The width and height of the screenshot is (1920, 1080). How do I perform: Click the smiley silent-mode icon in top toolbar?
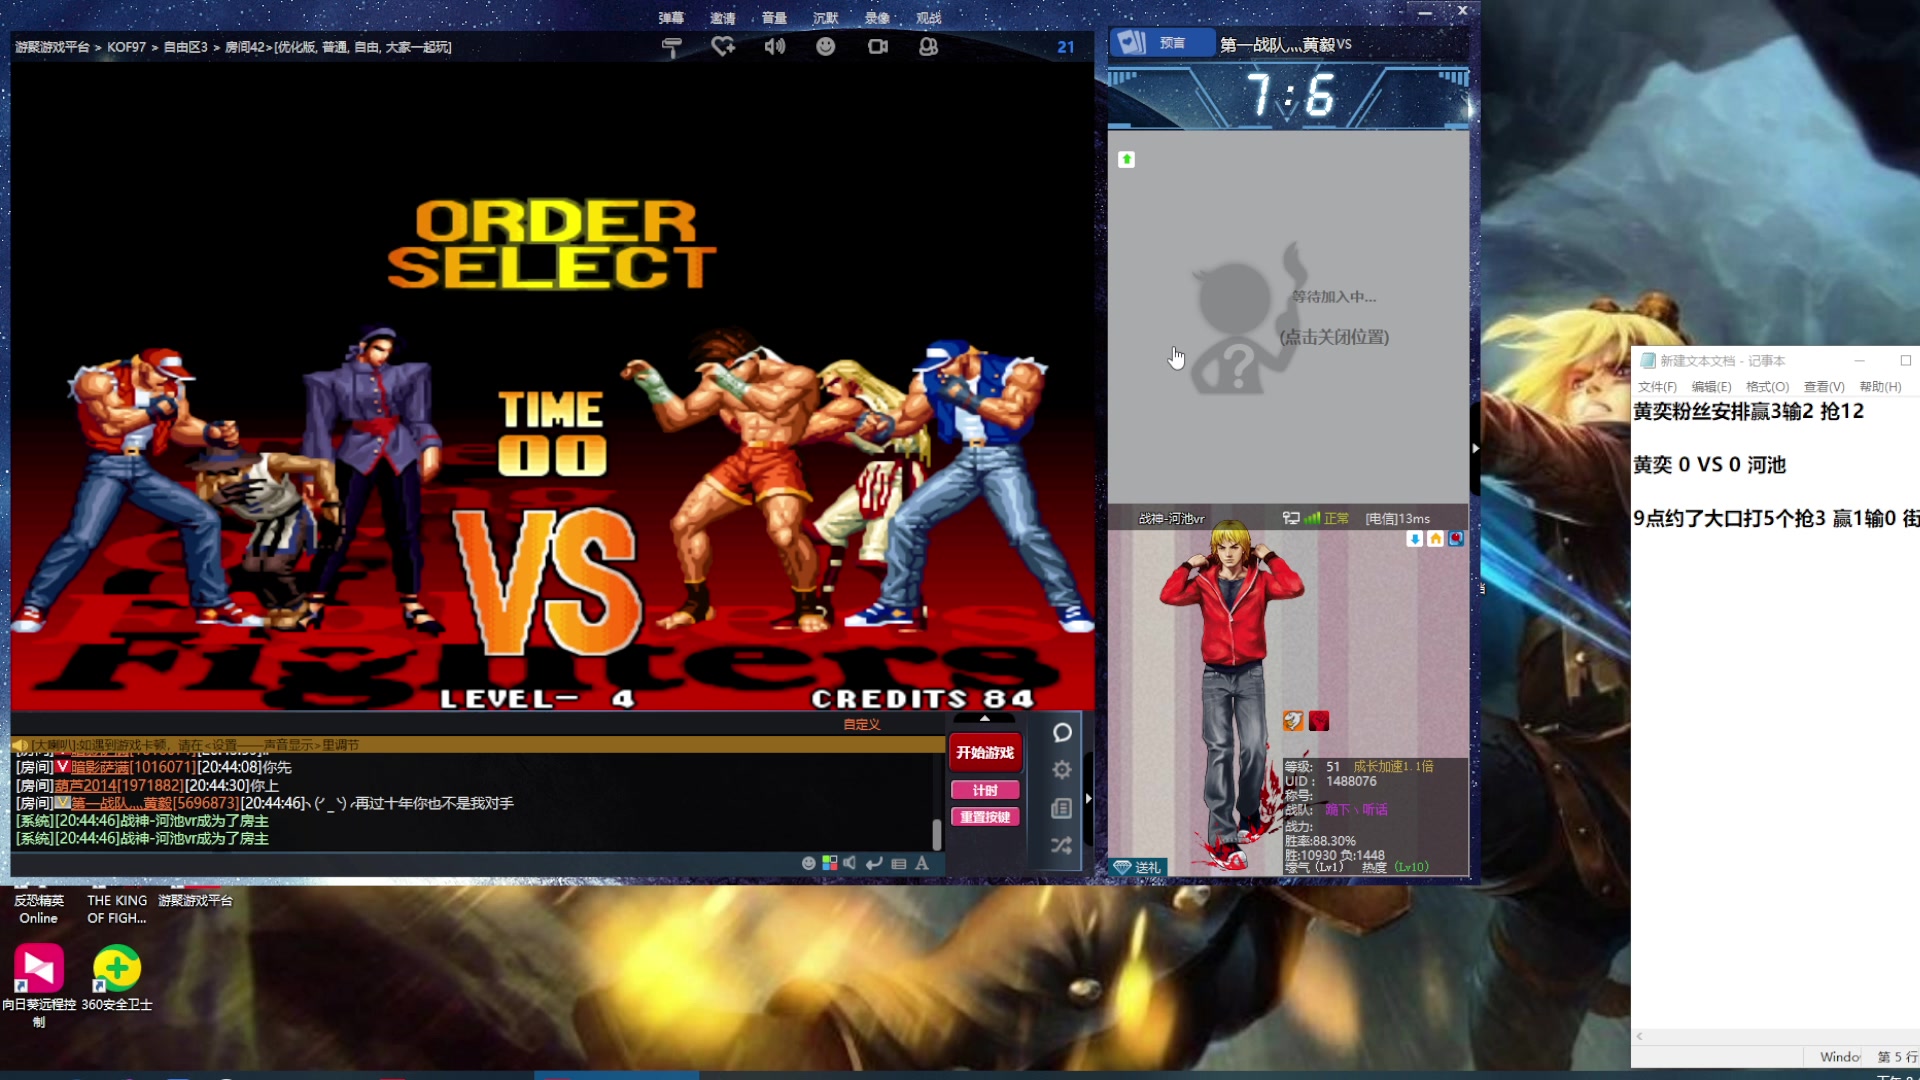point(826,46)
